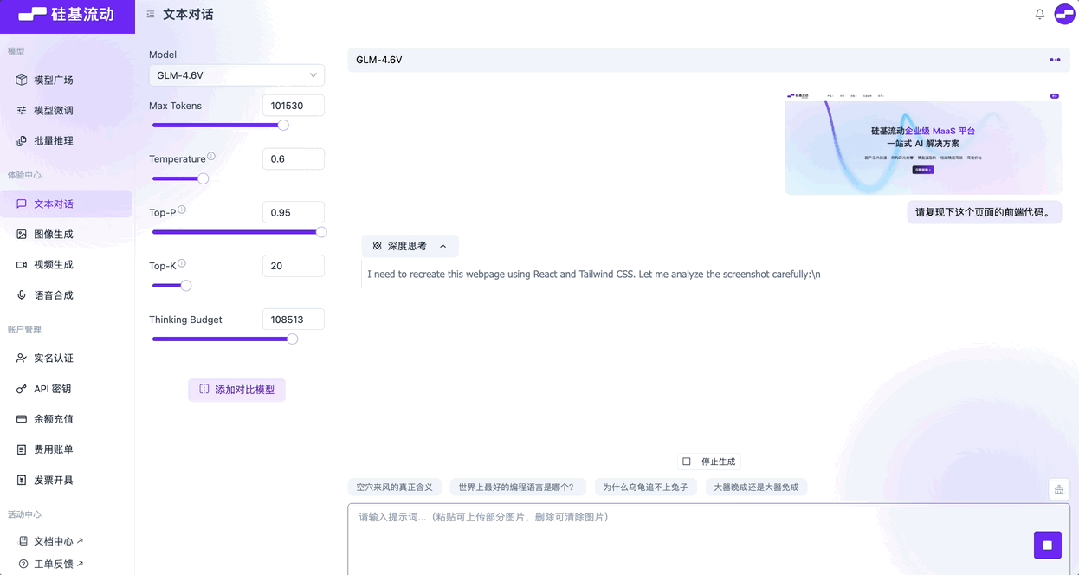Click the 文档中心 book icon
Screen dimensions: 1079x575
23,541
